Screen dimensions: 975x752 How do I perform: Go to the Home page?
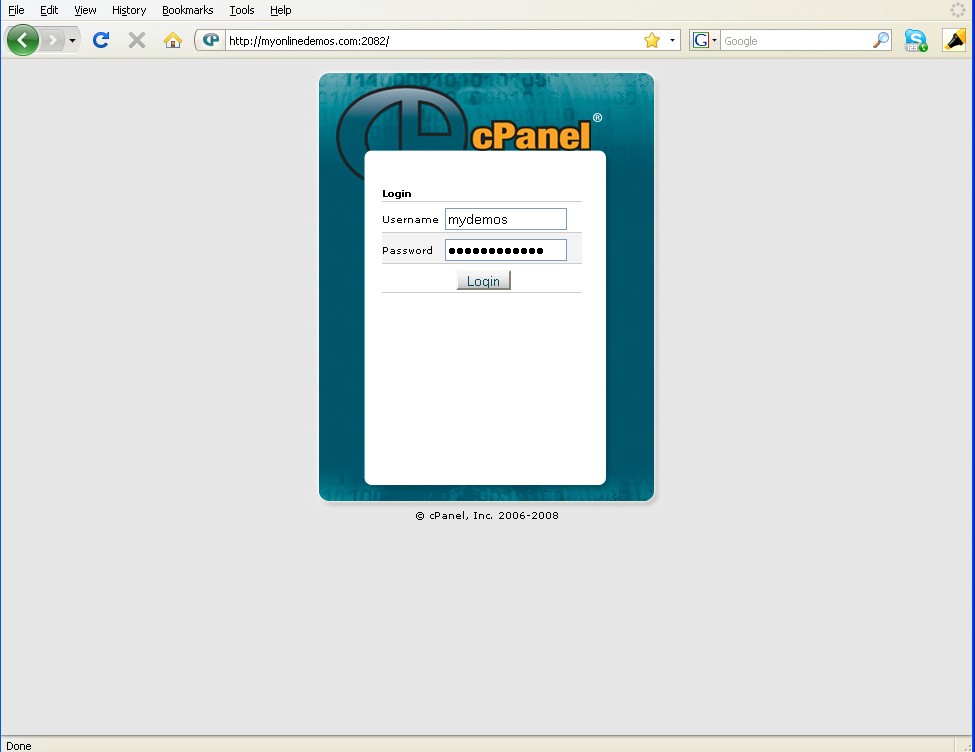(x=173, y=41)
